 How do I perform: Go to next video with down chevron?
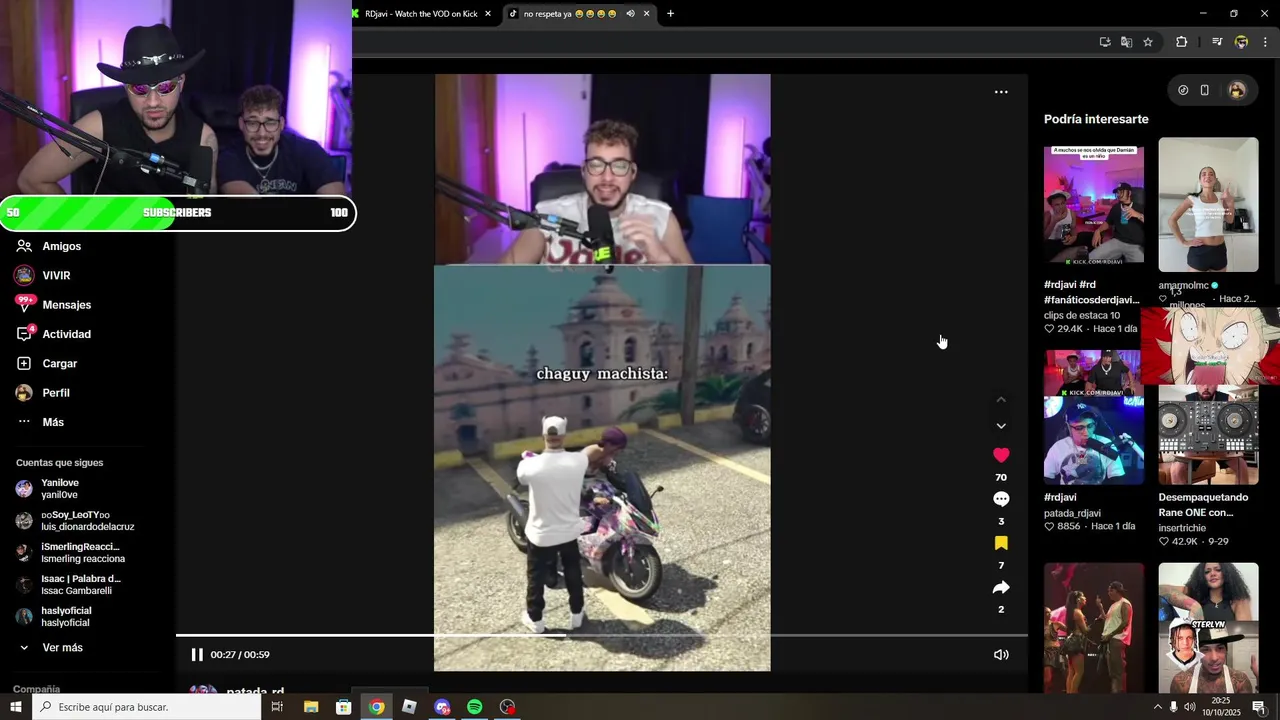click(1001, 426)
